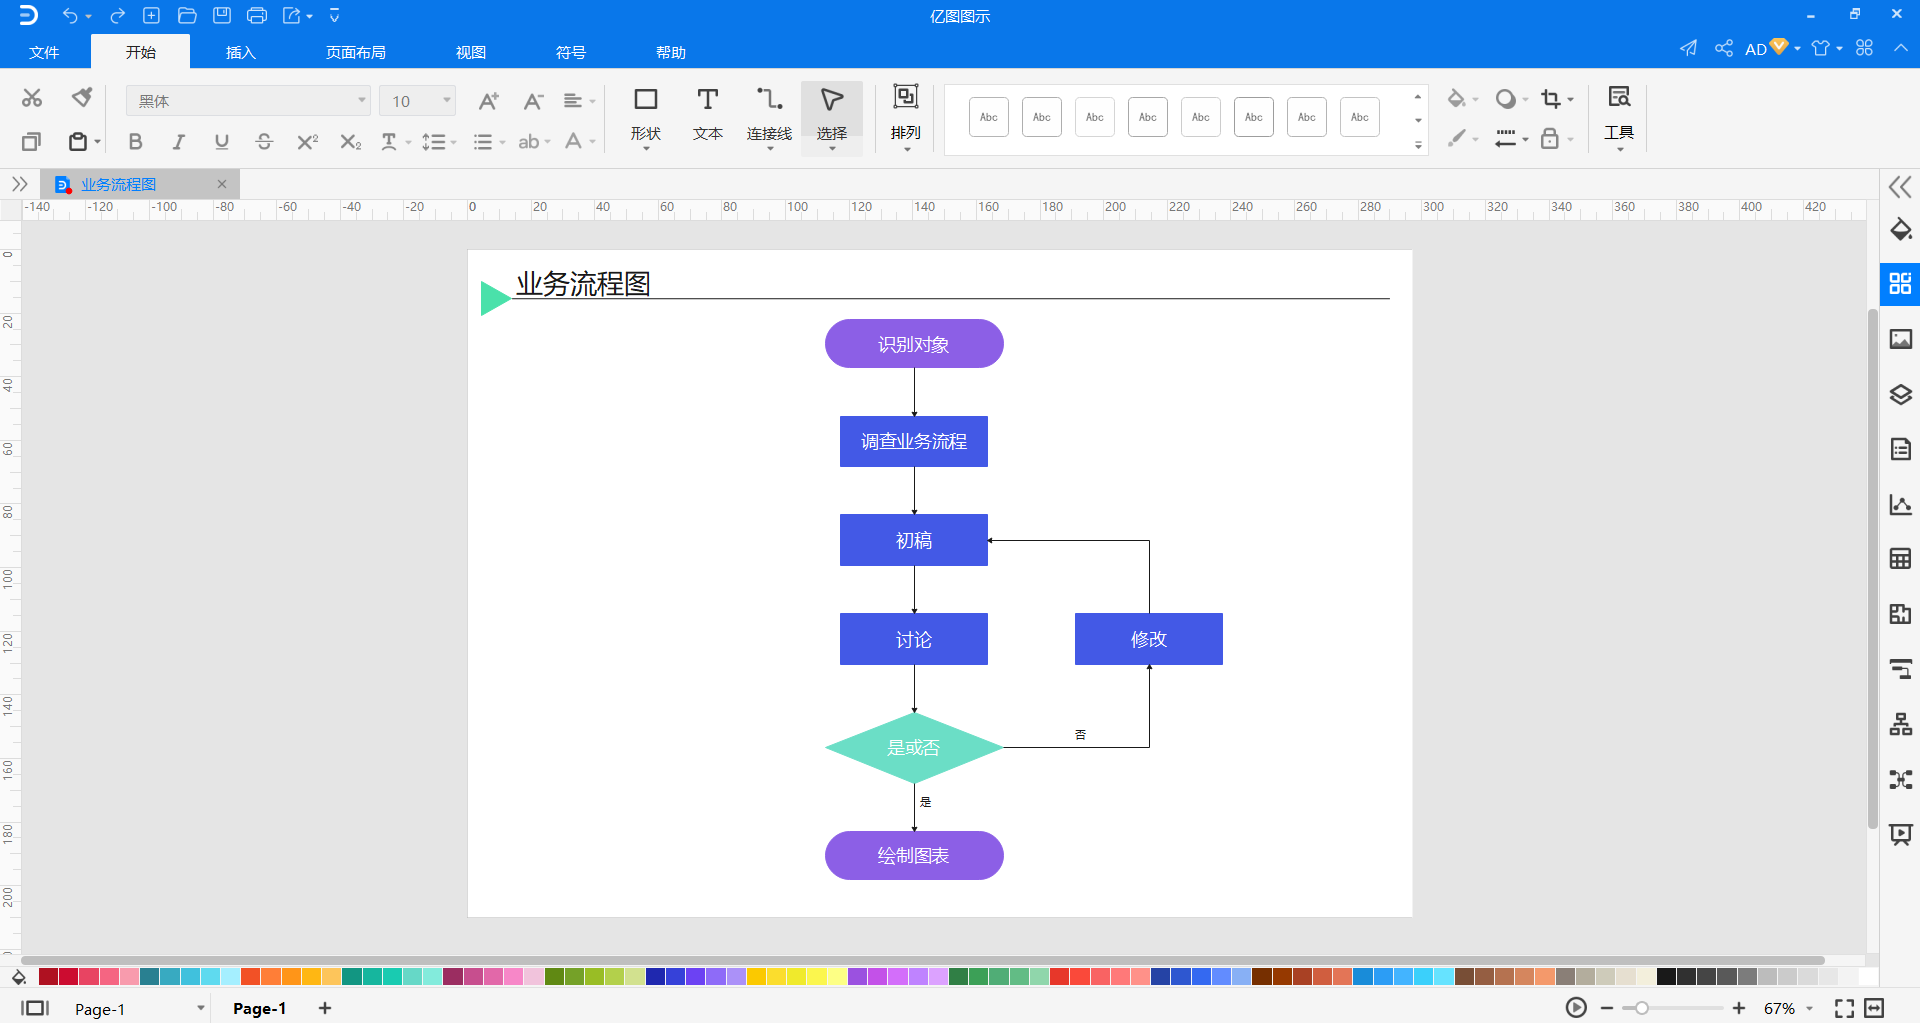Toggle Bold text formatting

[135, 142]
